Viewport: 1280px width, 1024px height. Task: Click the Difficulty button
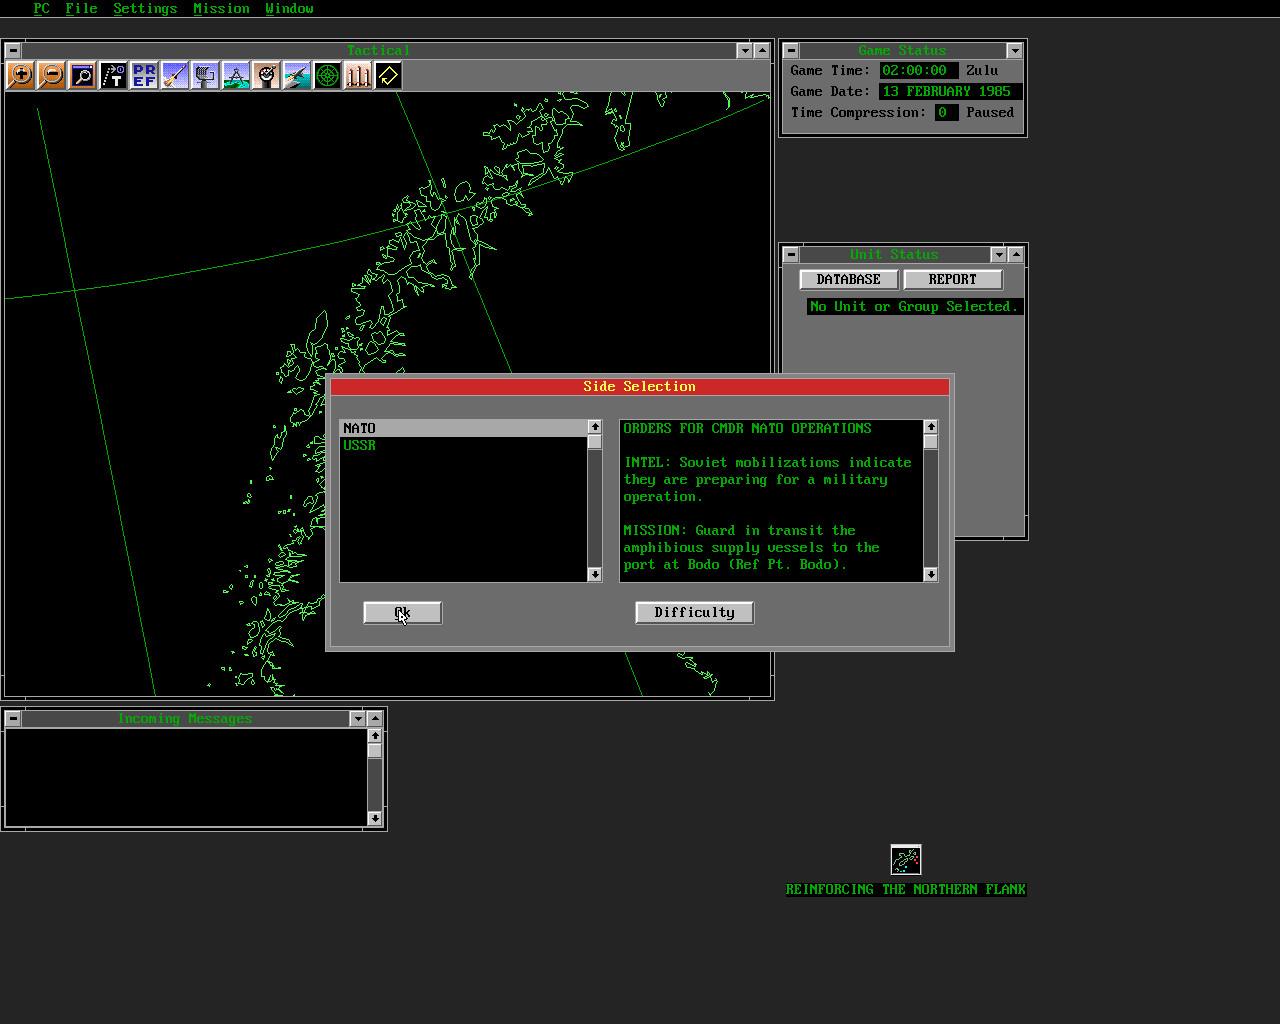click(695, 613)
